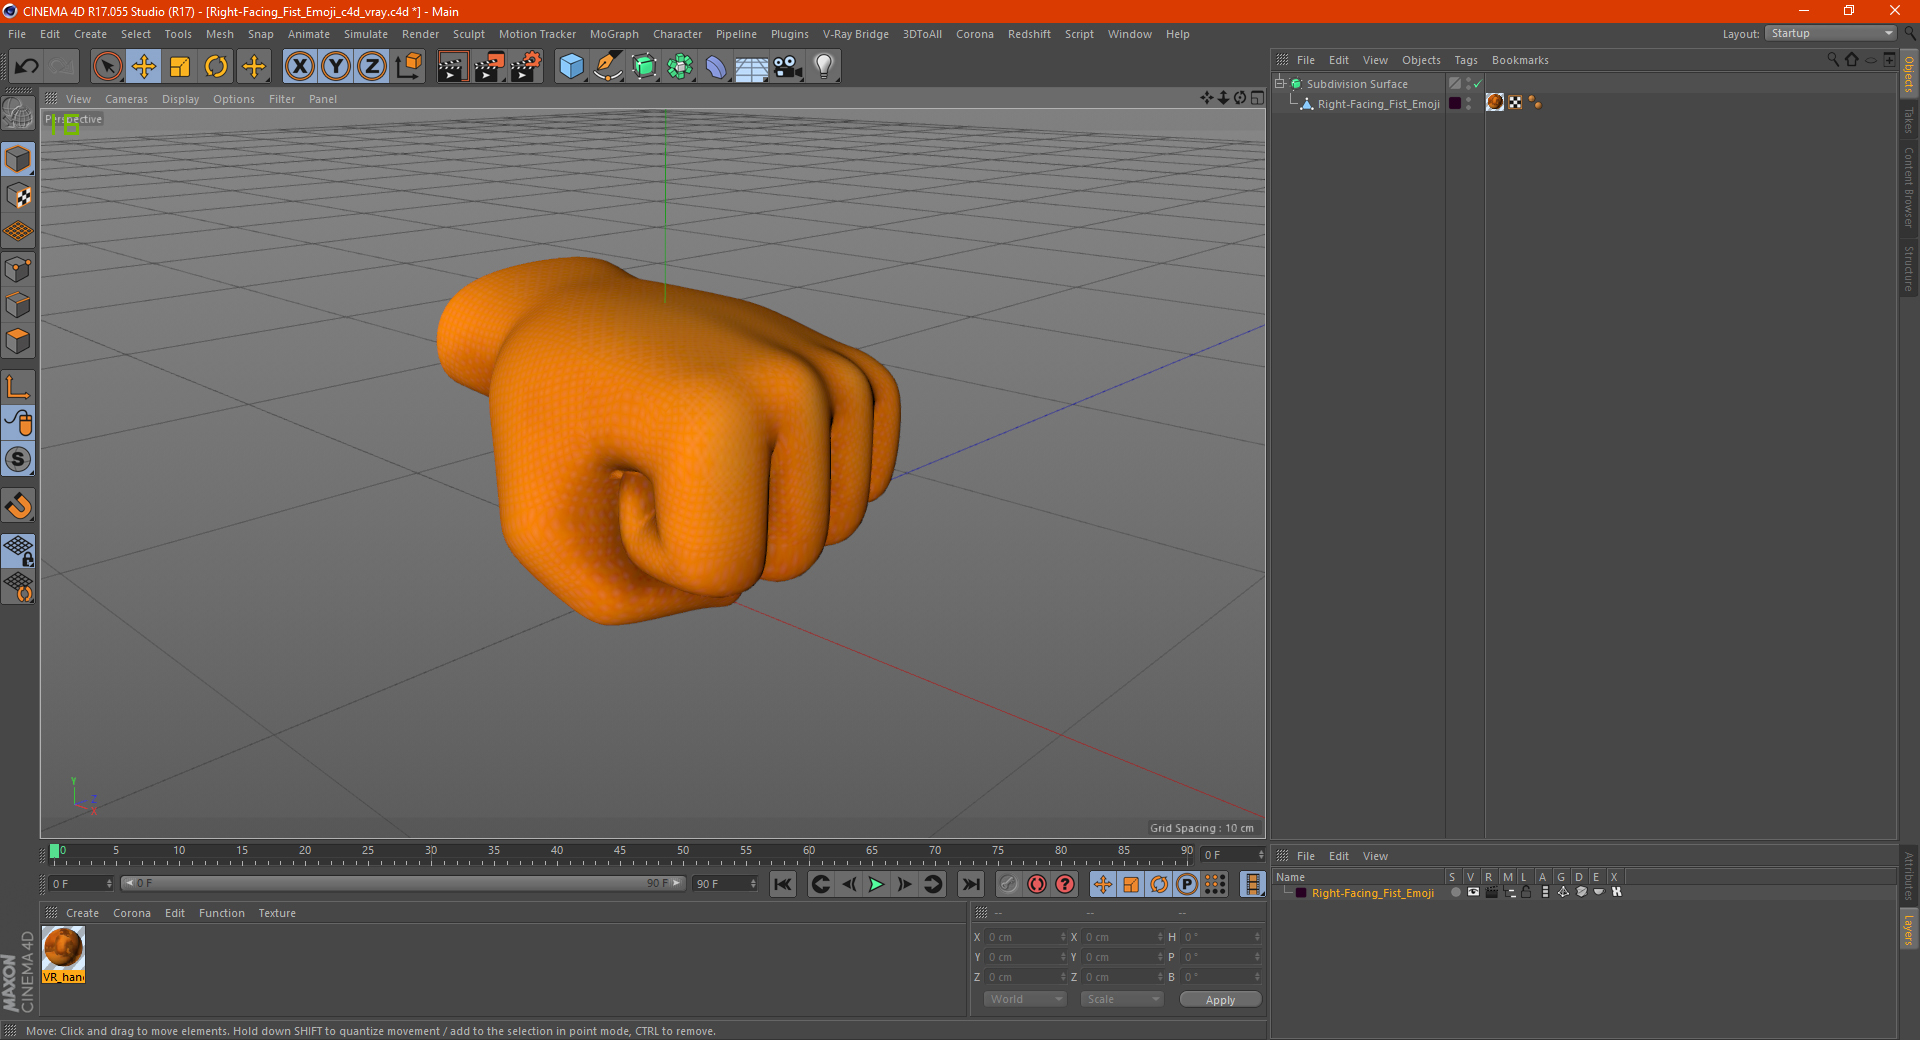Toggle X axis lock
Viewport: 1920px width, 1040px height.
(299, 67)
